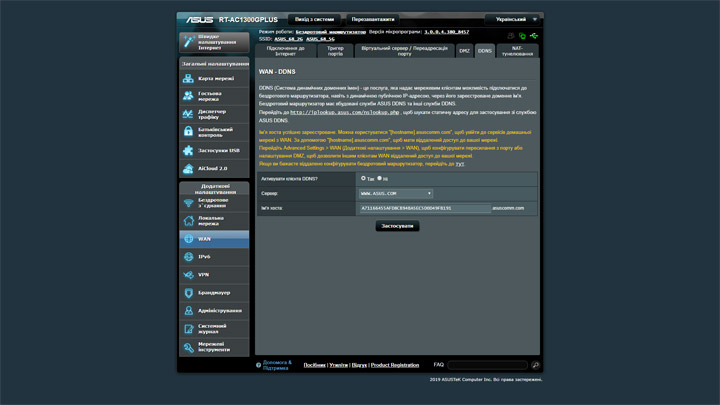The image size is (720, 405).
Task: Click the 'тут' link in yellow text
Action: pos(460,164)
